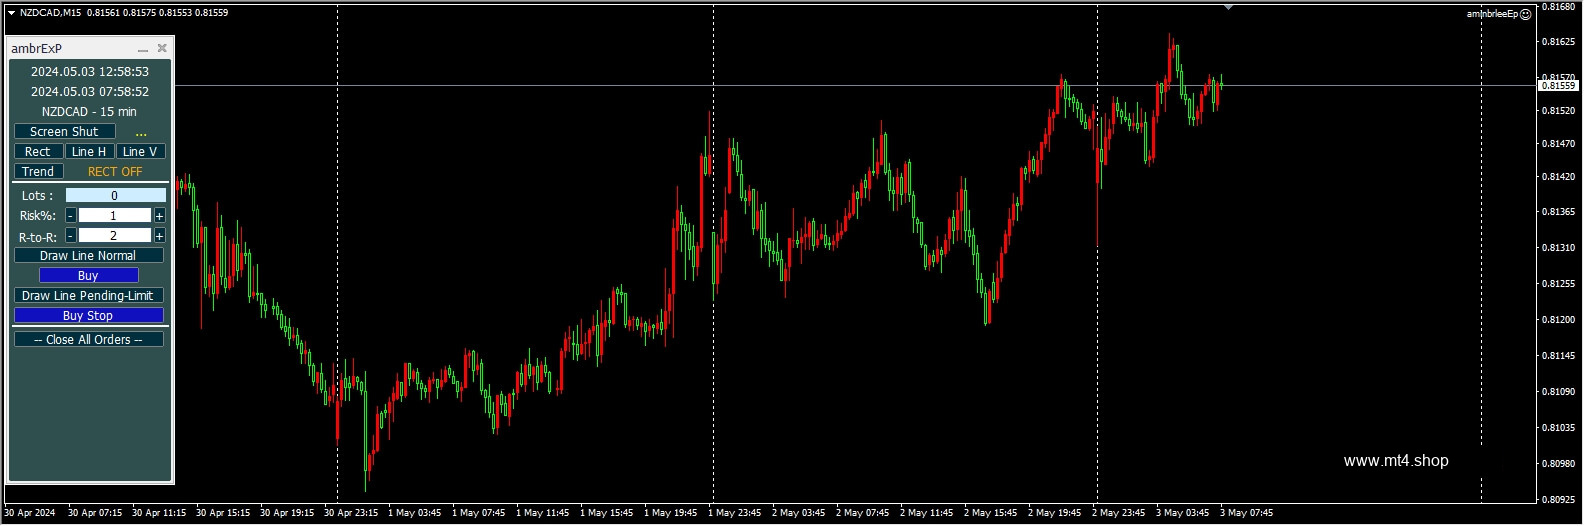Click the Screen Shut button
This screenshot has width=1584, height=526.
coord(65,132)
